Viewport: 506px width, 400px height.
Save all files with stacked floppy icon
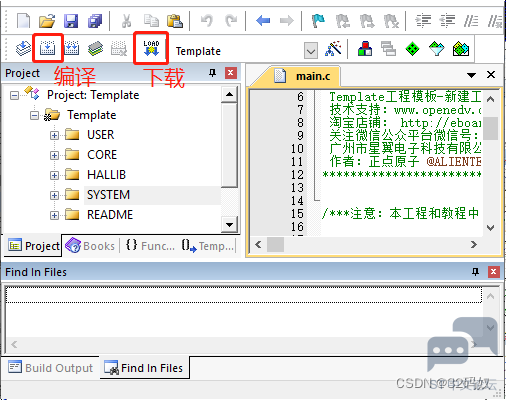tap(95, 21)
